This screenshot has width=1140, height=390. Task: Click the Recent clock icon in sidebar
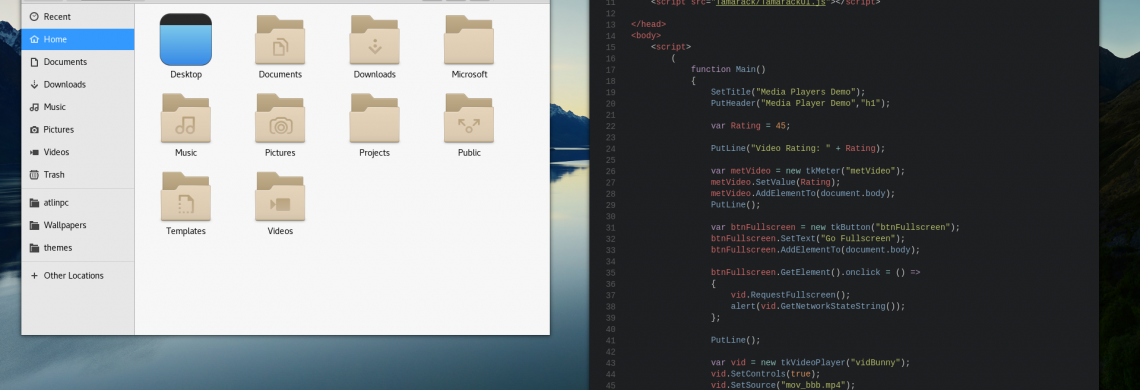pyautogui.click(x=34, y=17)
